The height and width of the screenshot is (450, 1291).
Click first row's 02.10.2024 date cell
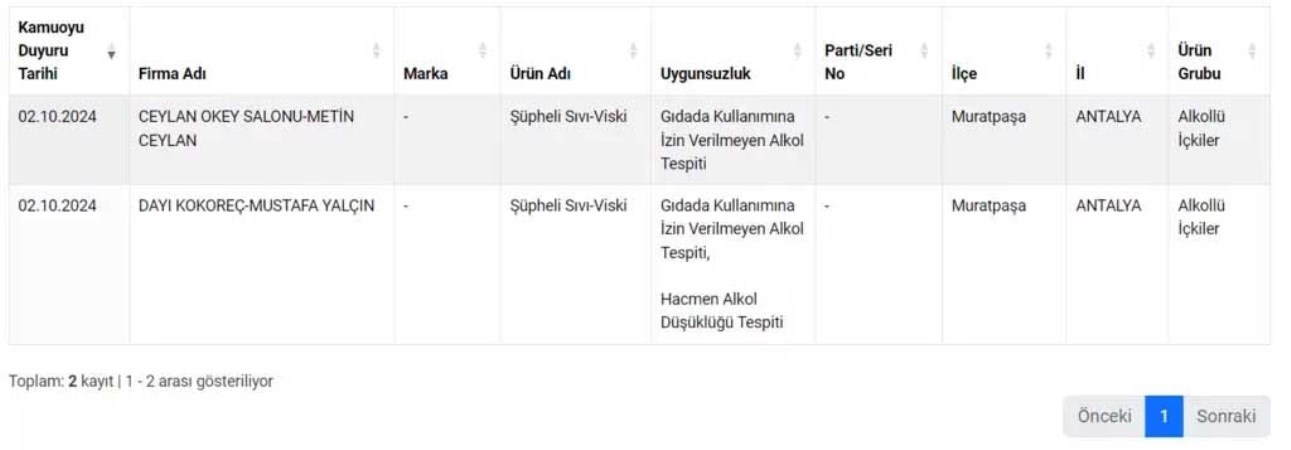57,117
